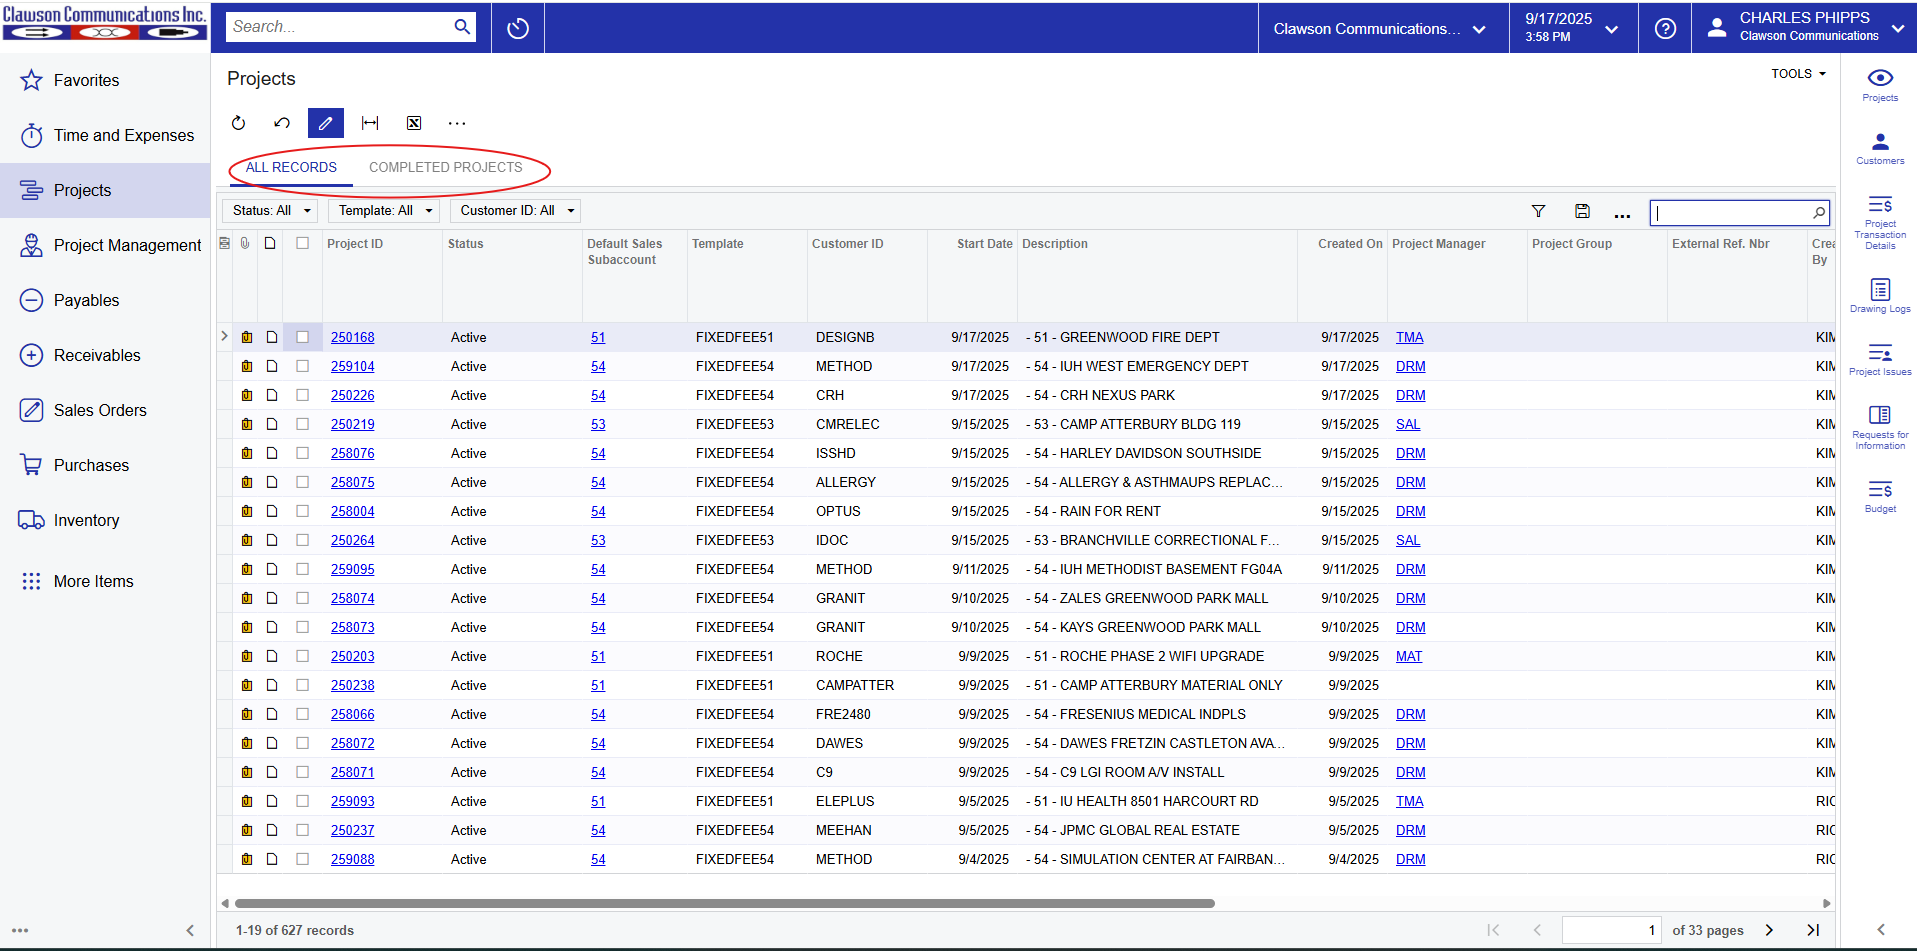This screenshot has width=1917, height=951.
Task: Check the box for project 250168
Action: pos(302,338)
